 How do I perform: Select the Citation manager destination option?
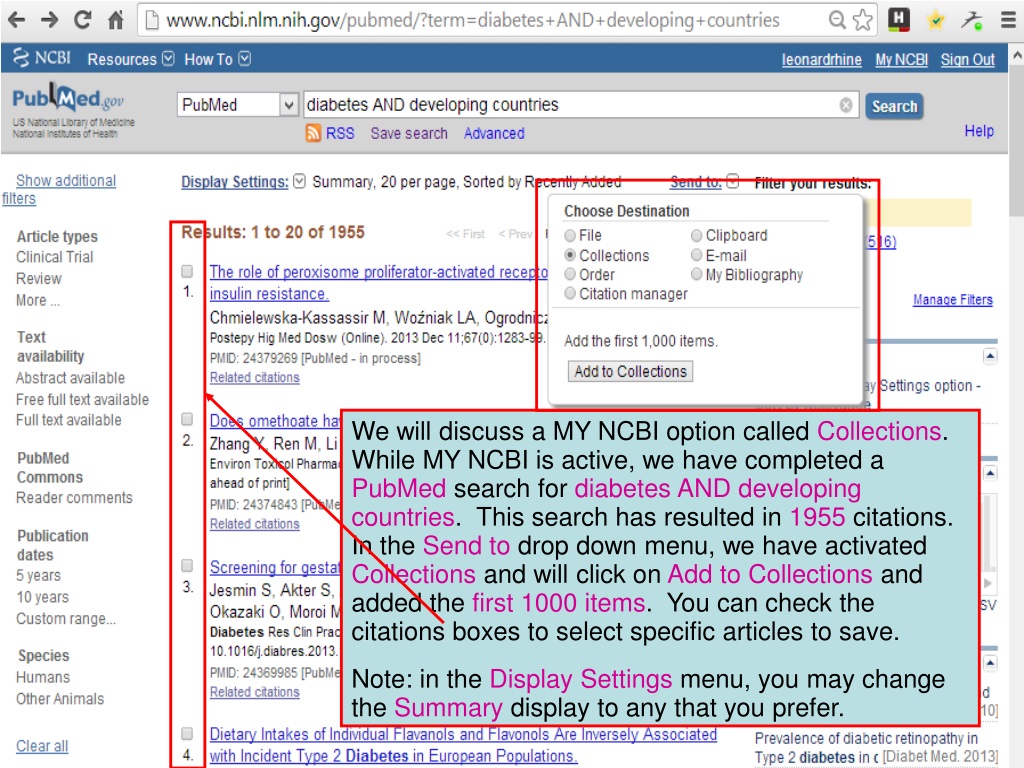click(x=570, y=294)
